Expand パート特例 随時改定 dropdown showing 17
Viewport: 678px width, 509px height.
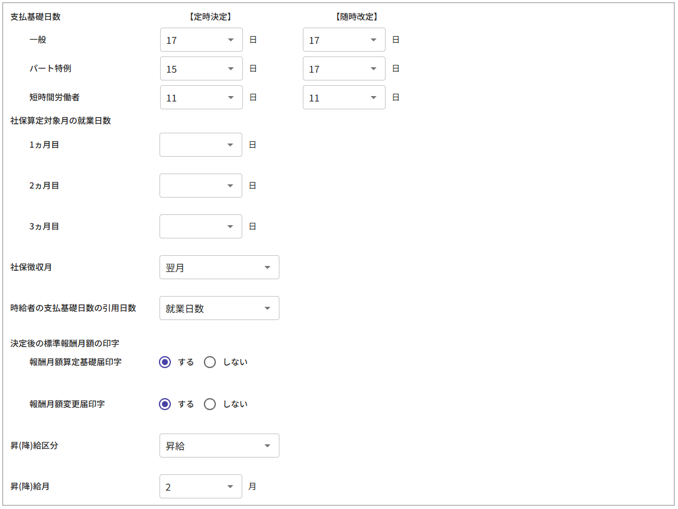(344, 69)
